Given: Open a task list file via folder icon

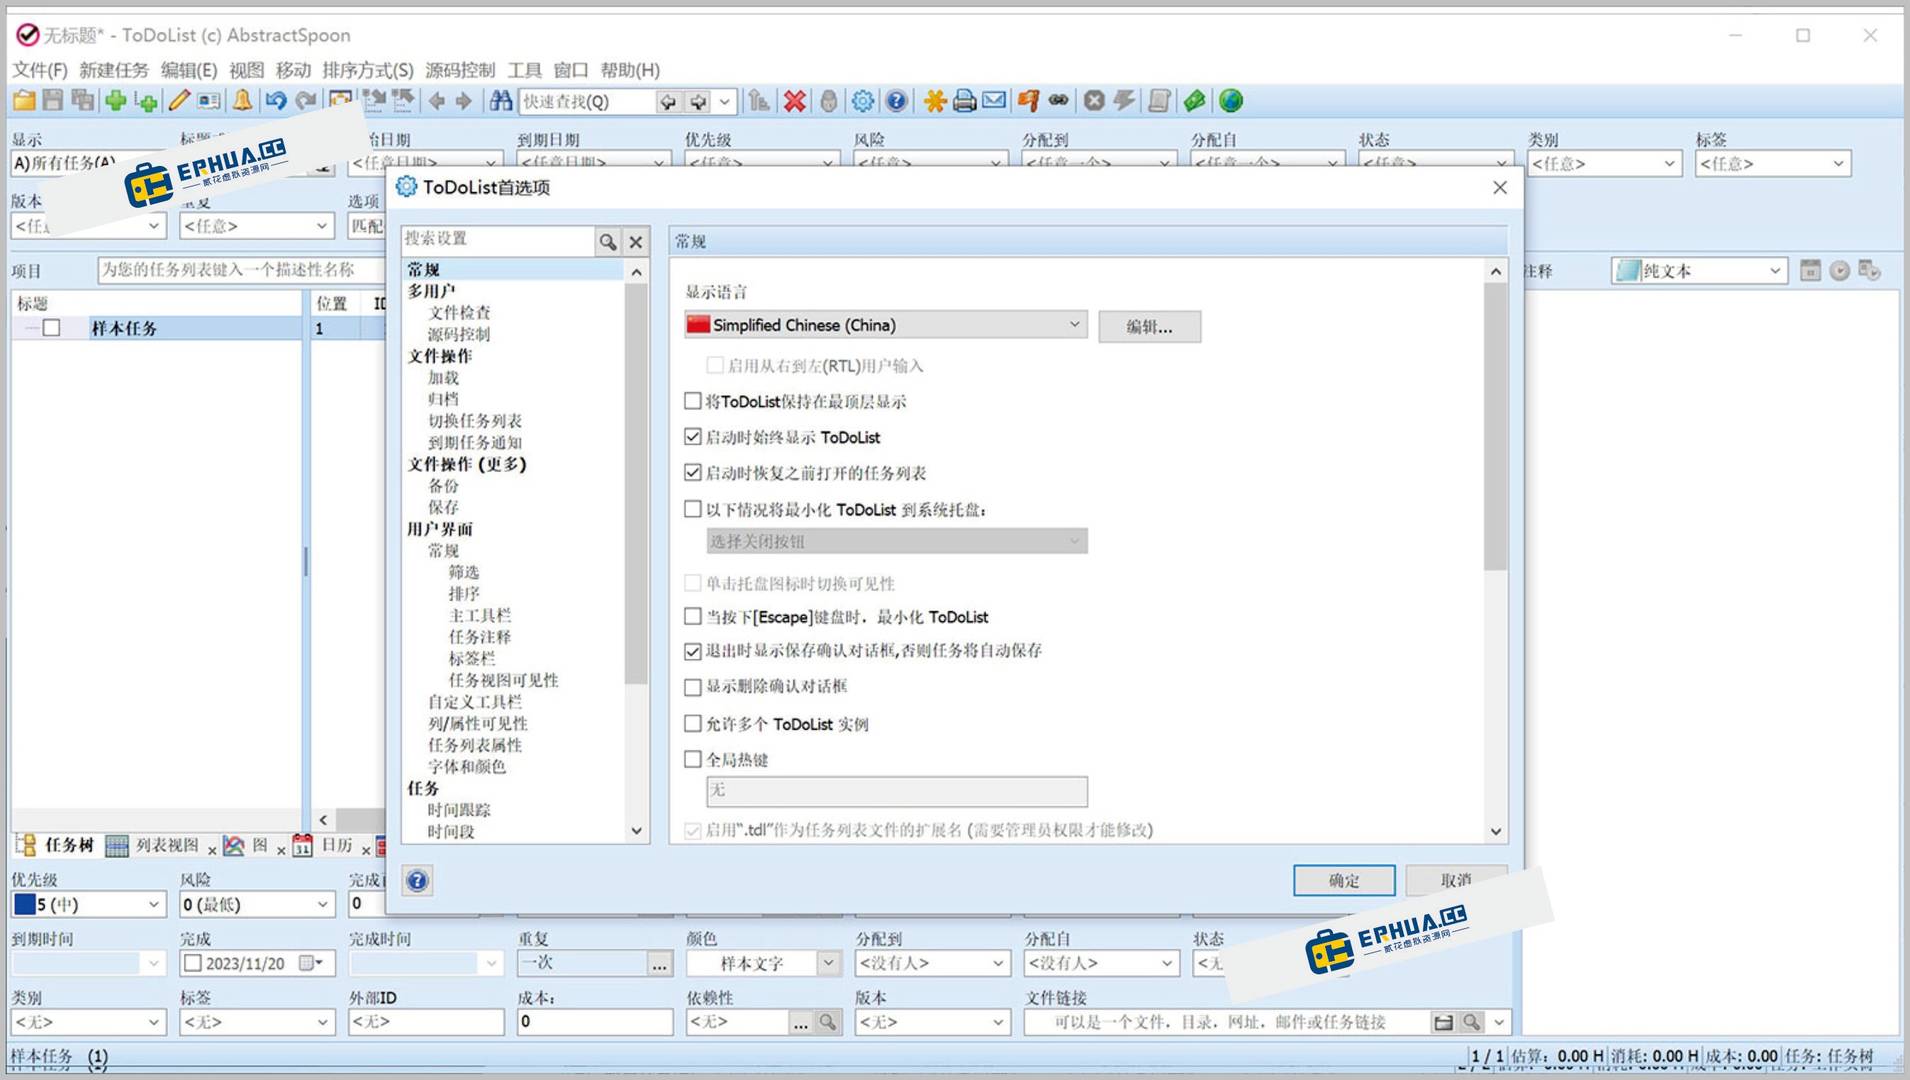Looking at the screenshot, I should pos(22,101).
